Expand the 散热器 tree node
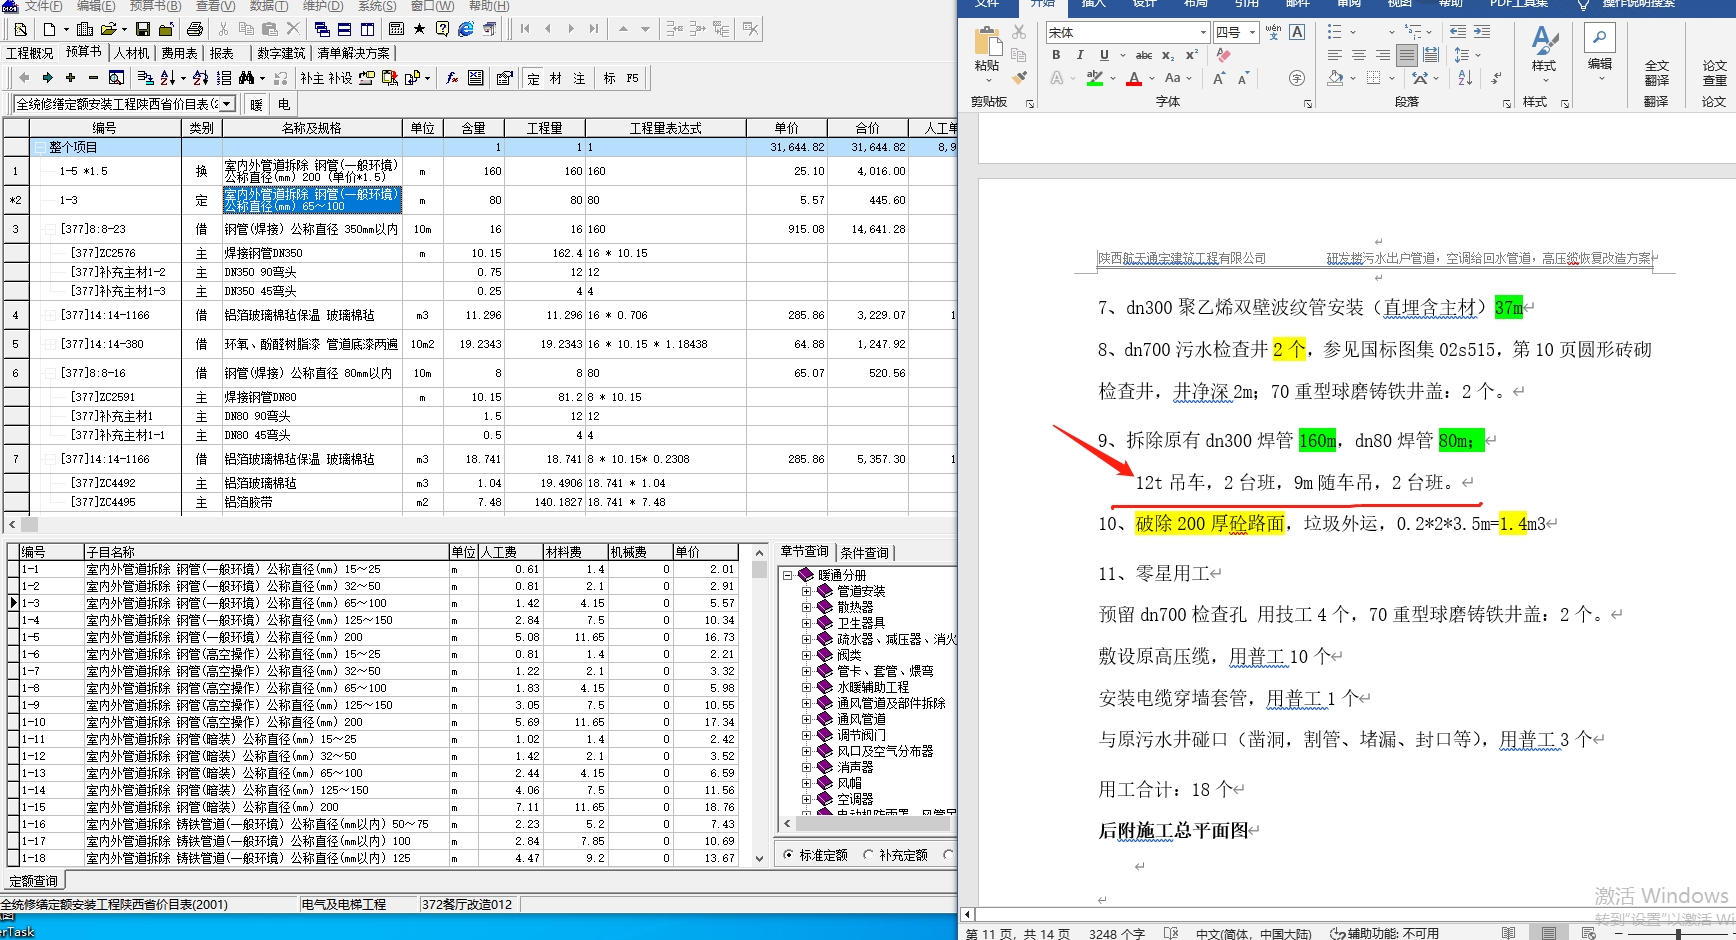1736x940 pixels. pos(806,607)
